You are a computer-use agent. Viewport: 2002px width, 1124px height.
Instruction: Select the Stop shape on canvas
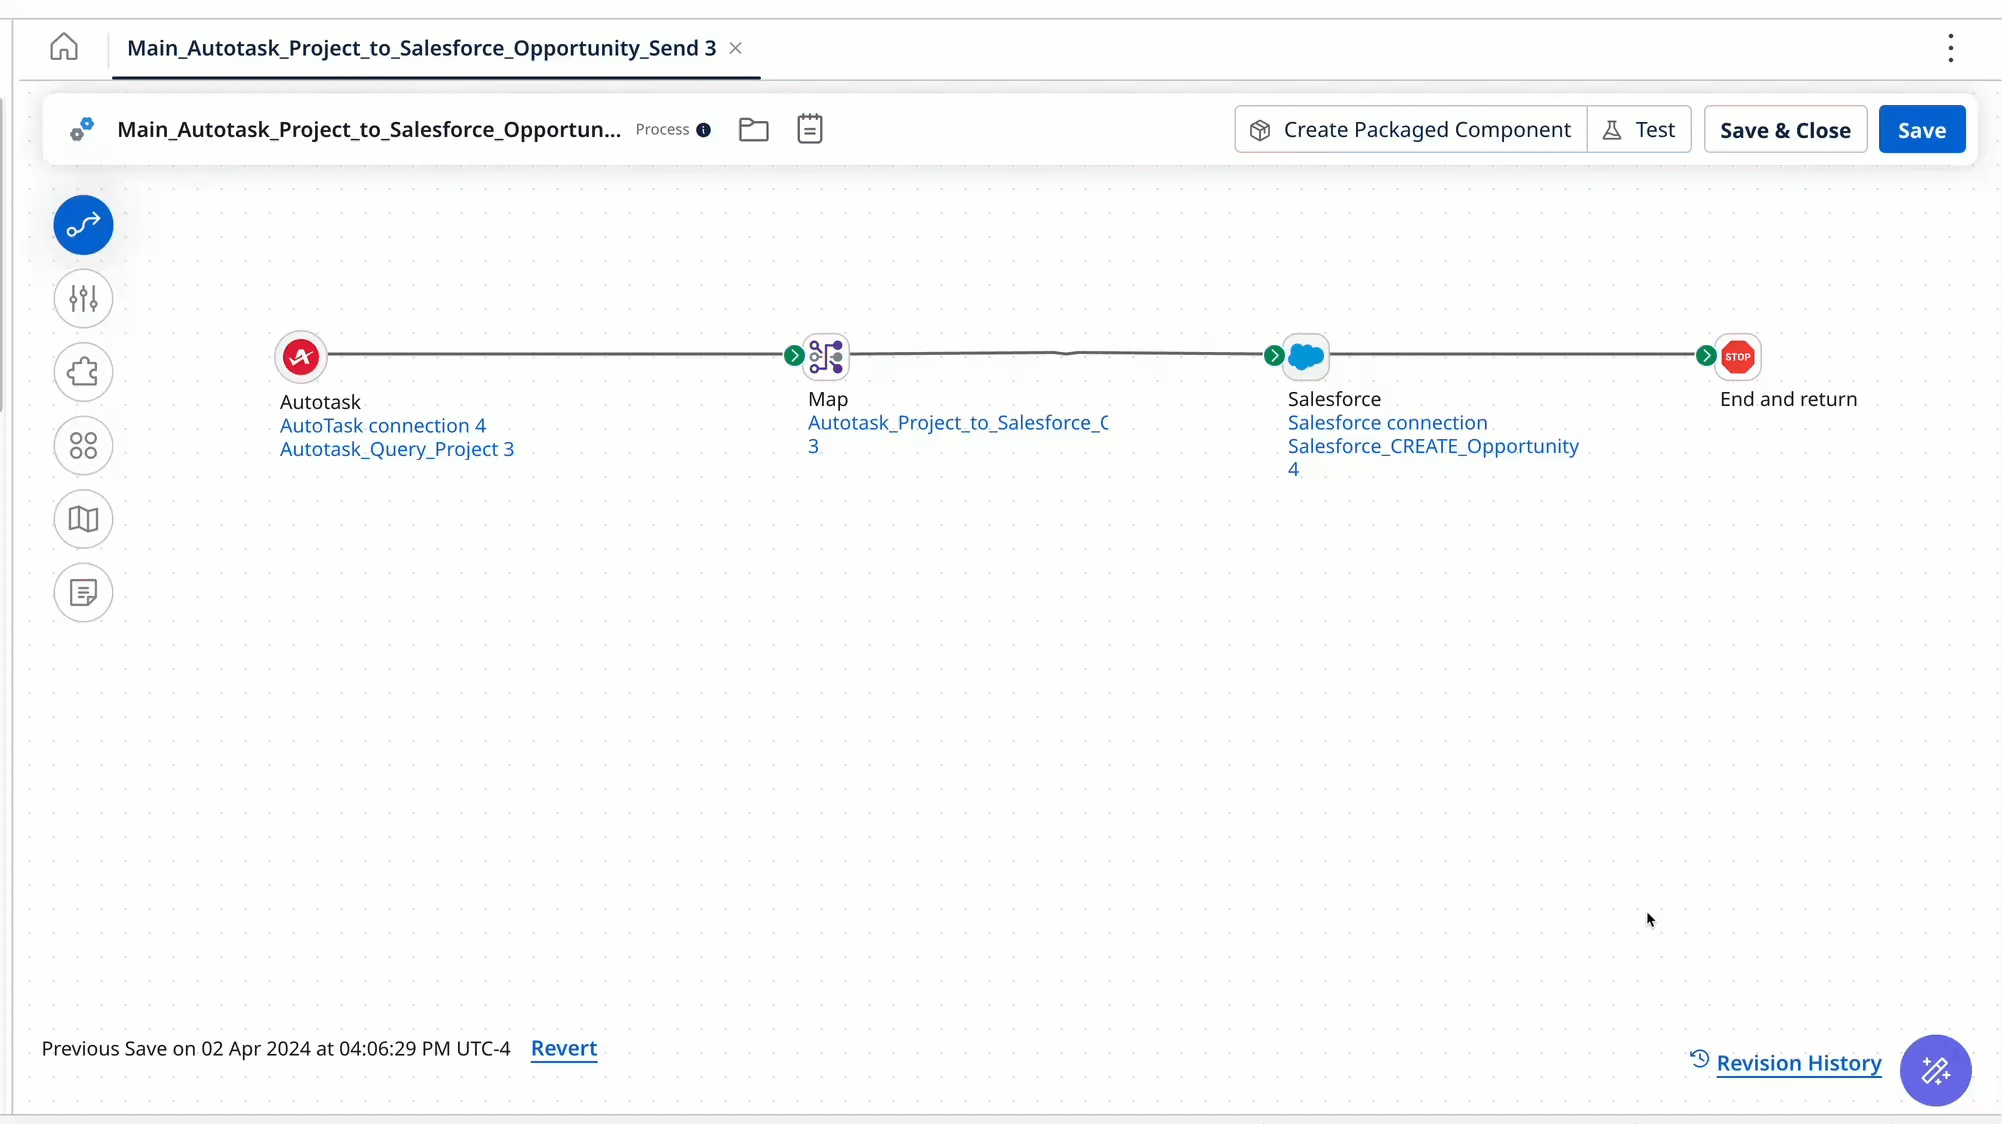coord(1738,356)
